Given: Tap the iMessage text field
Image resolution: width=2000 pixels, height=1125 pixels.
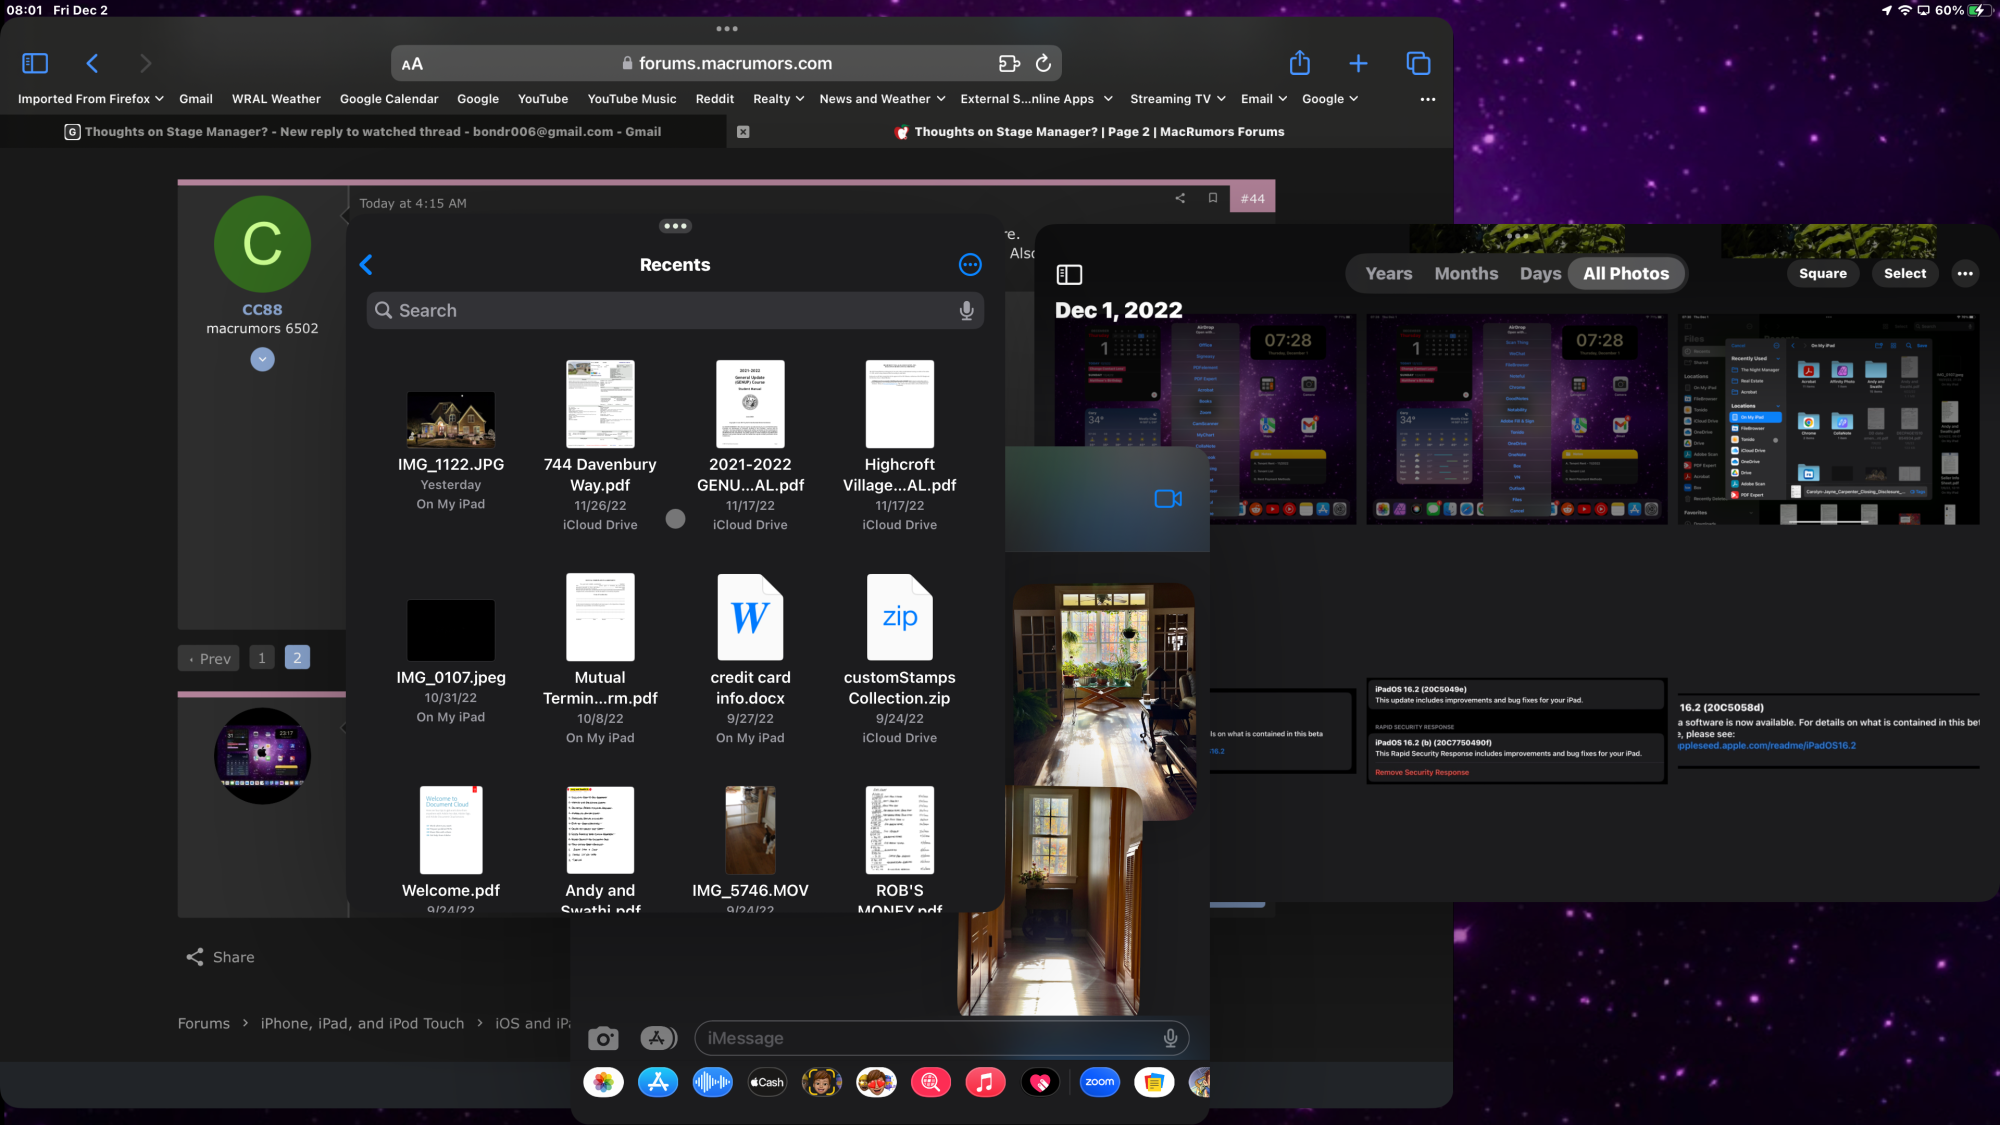Looking at the screenshot, I should tap(941, 1038).
